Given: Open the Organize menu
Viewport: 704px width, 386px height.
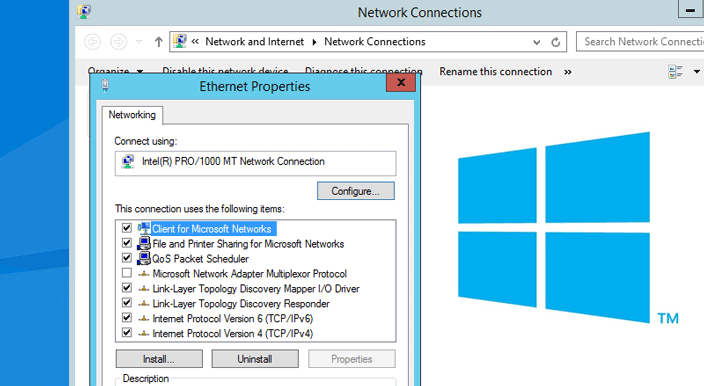Looking at the screenshot, I should [115, 71].
